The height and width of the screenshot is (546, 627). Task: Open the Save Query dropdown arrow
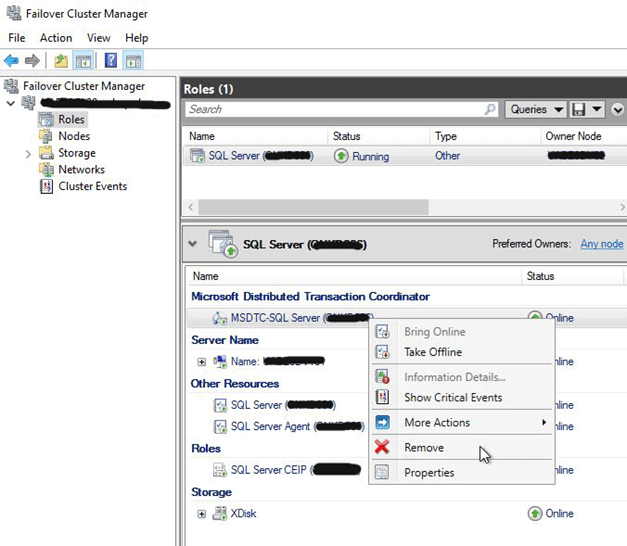tap(596, 109)
